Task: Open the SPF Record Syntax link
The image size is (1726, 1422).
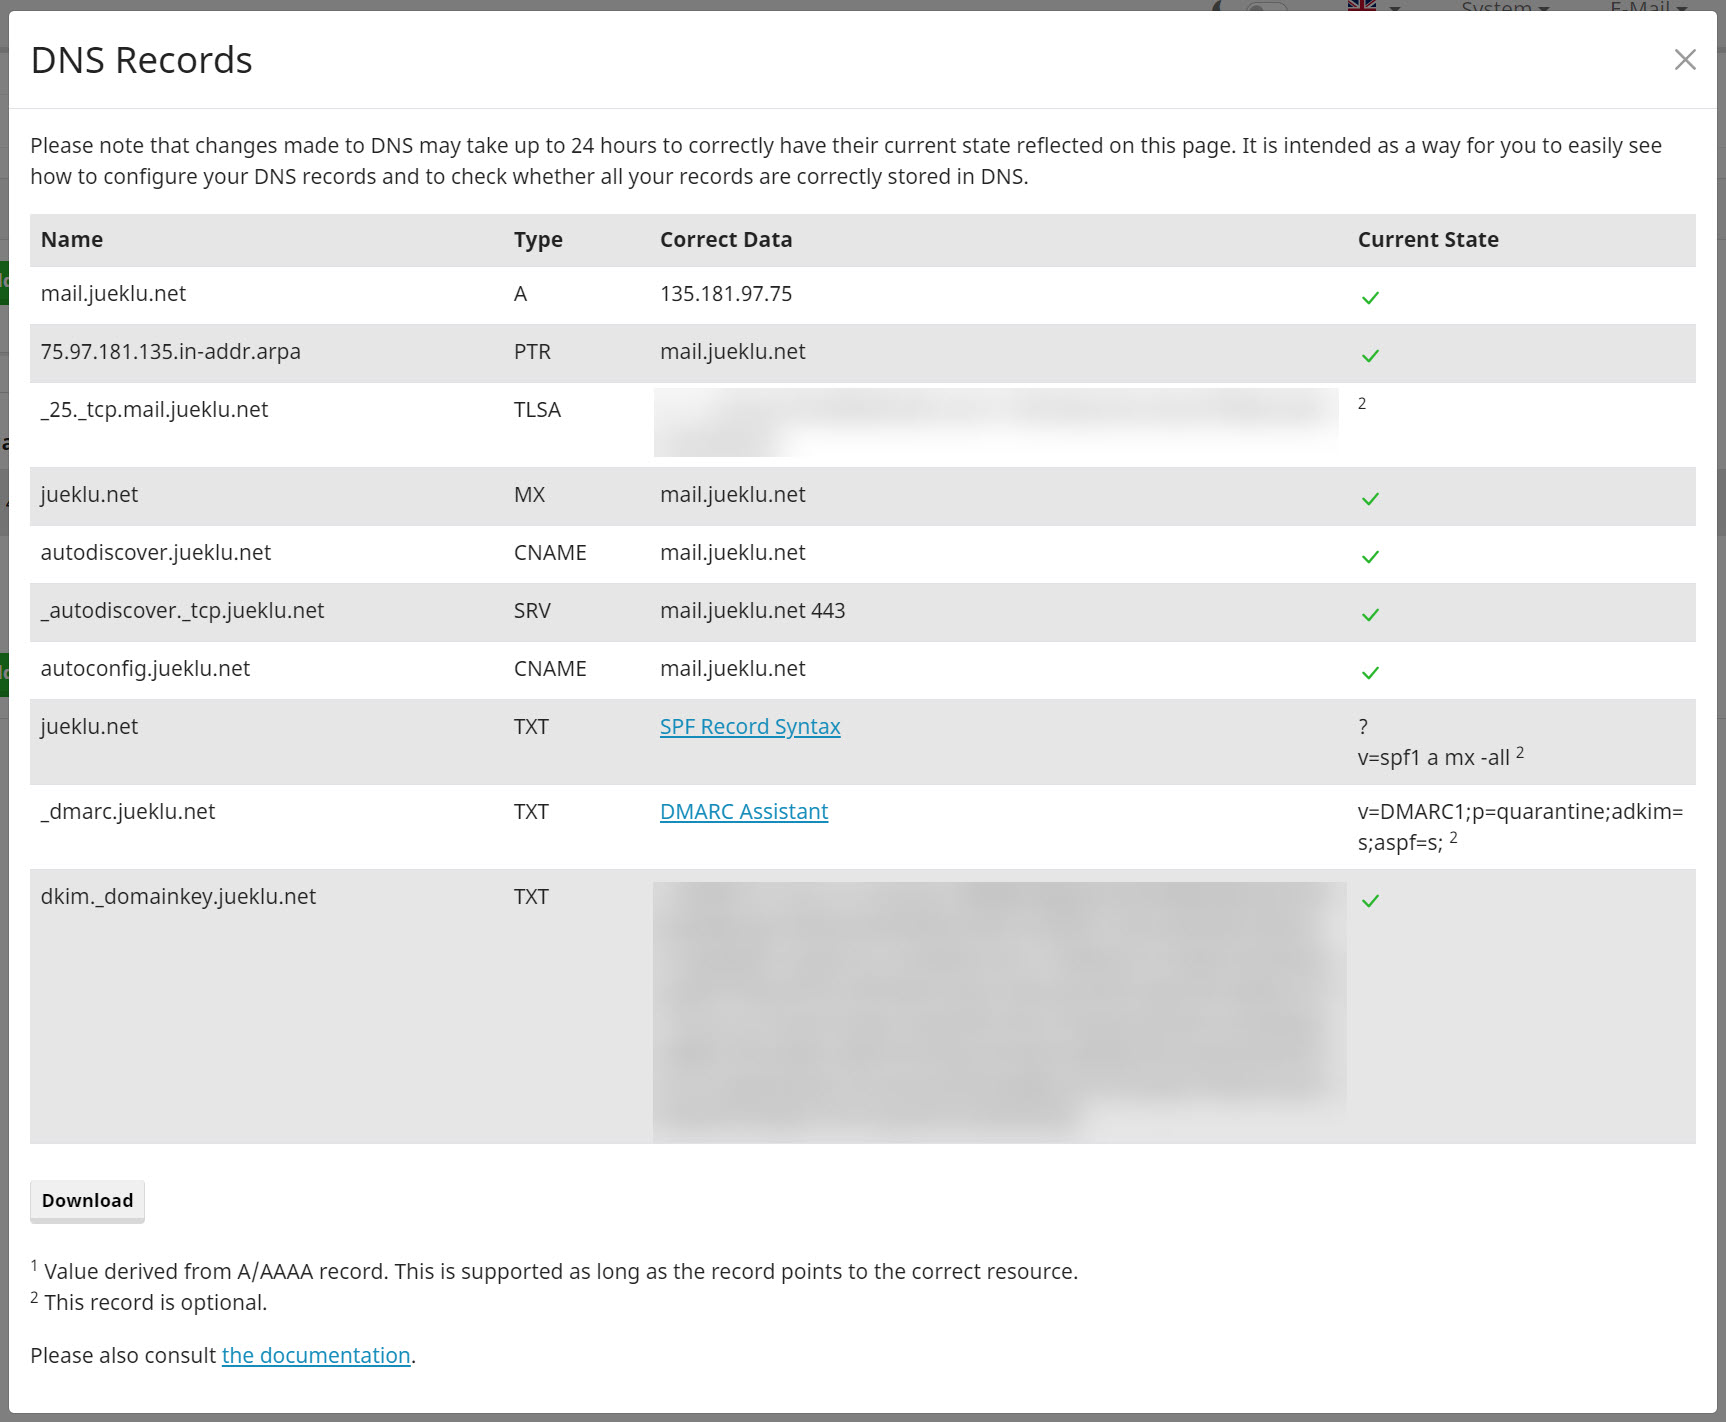Action: (750, 727)
